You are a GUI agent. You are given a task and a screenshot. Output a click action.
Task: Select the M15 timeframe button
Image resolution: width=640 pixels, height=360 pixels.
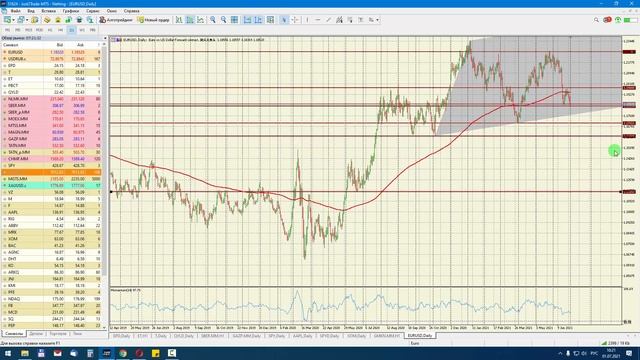tap(29, 30)
